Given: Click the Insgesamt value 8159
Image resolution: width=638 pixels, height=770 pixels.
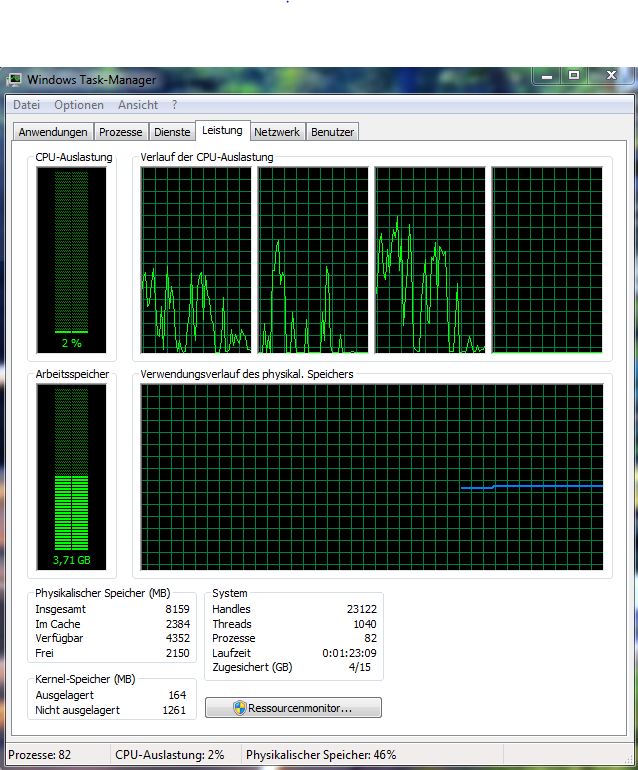Looking at the screenshot, I should [x=177, y=609].
